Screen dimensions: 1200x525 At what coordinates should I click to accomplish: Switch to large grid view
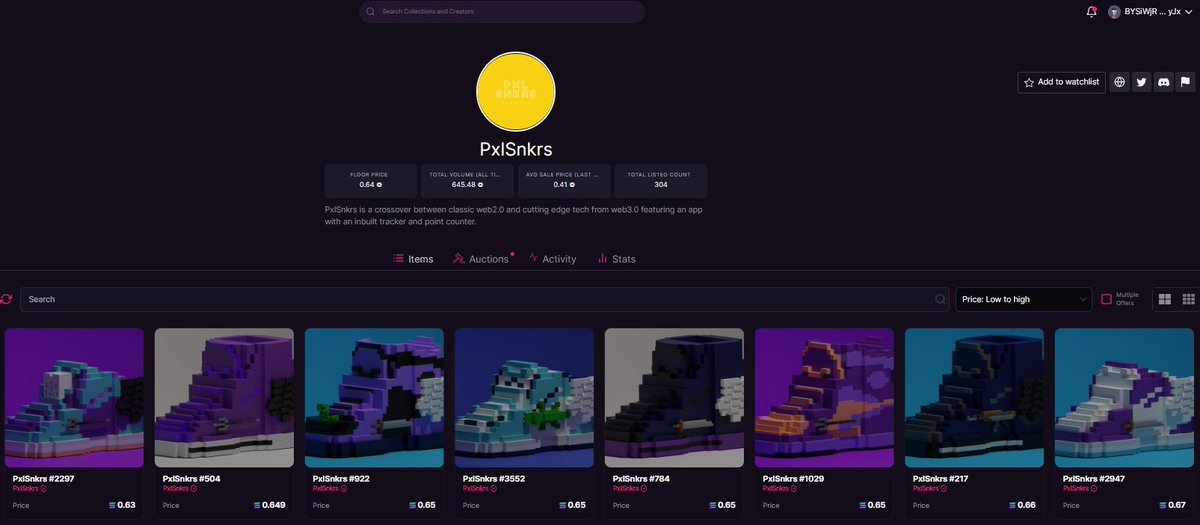click(1165, 299)
